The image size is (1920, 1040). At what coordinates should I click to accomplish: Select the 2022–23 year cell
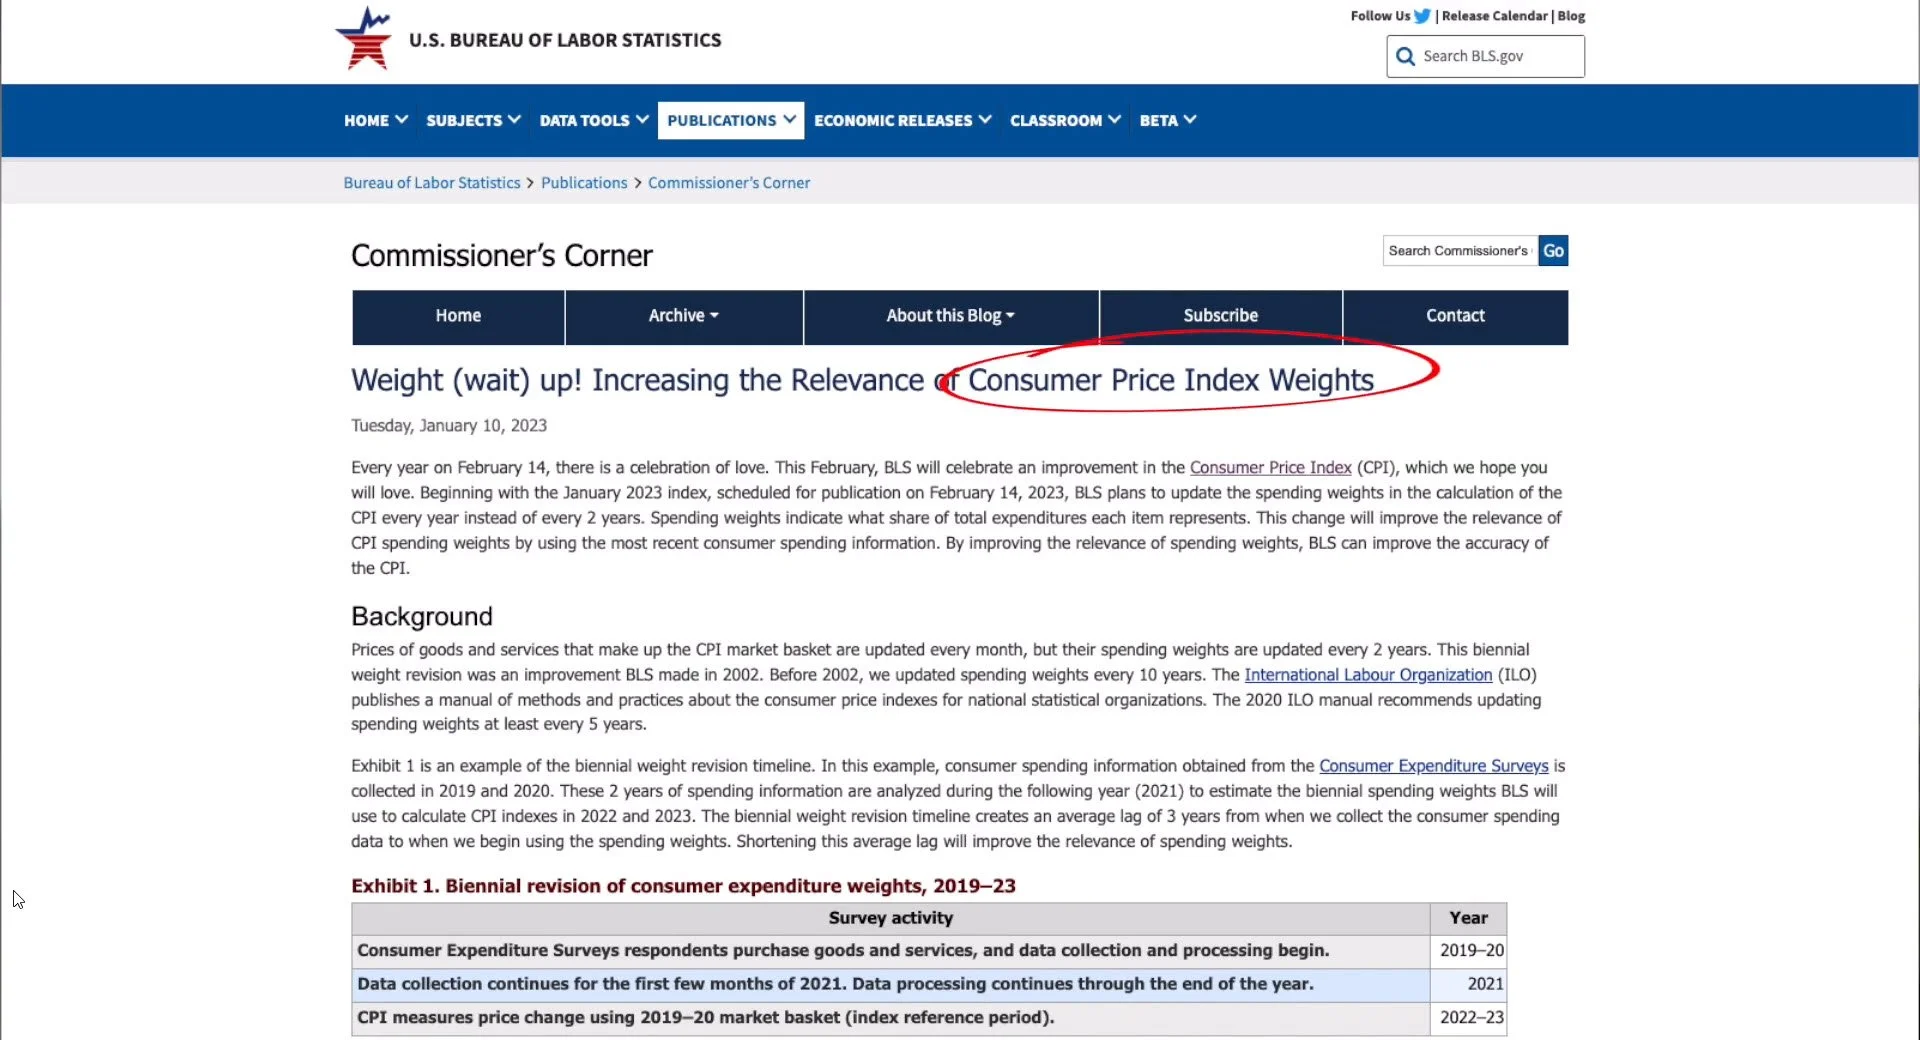(1468, 1018)
